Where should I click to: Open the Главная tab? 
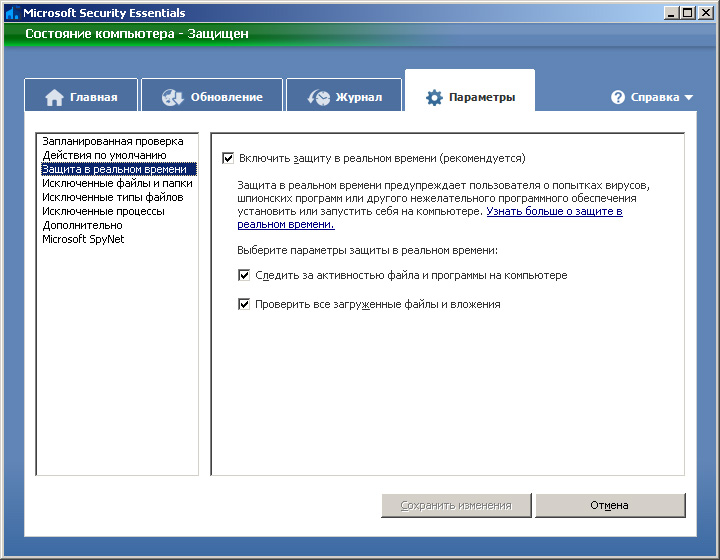81,95
